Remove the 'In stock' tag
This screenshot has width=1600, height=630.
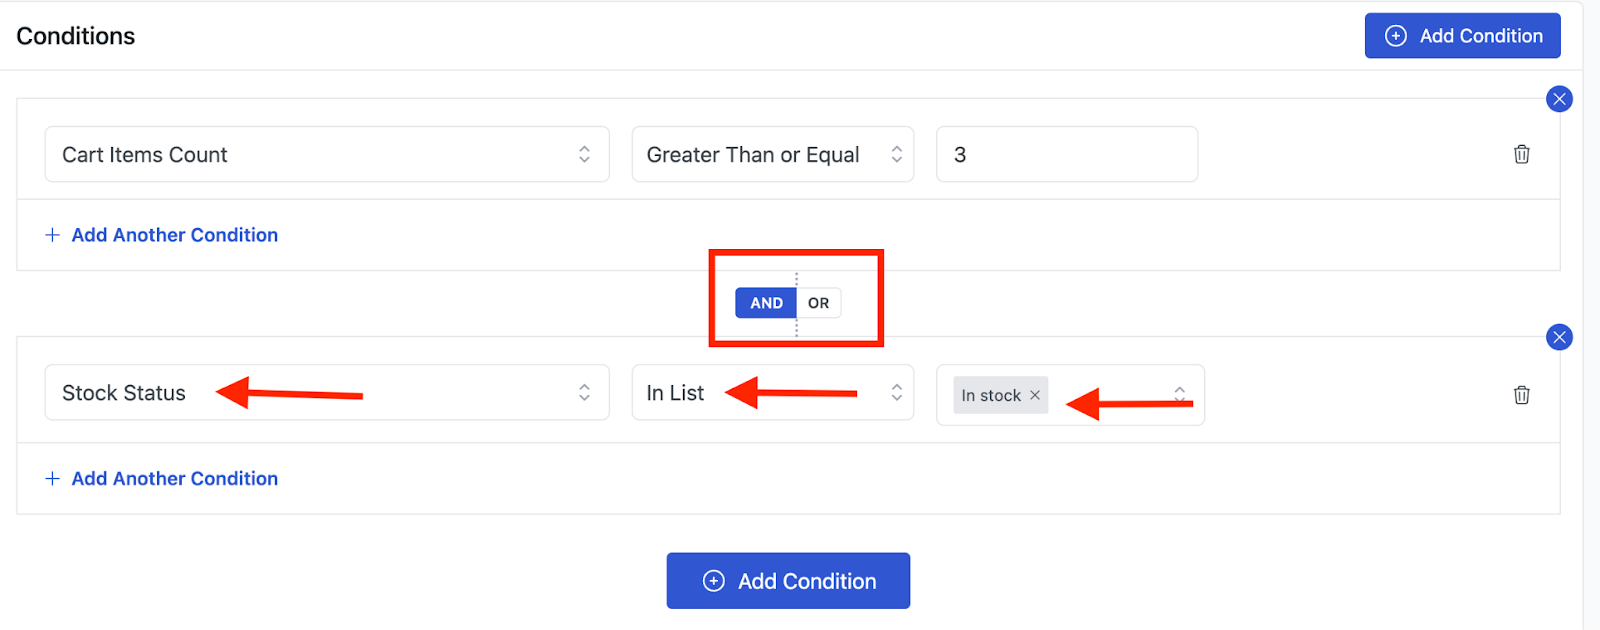(1035, 396)
